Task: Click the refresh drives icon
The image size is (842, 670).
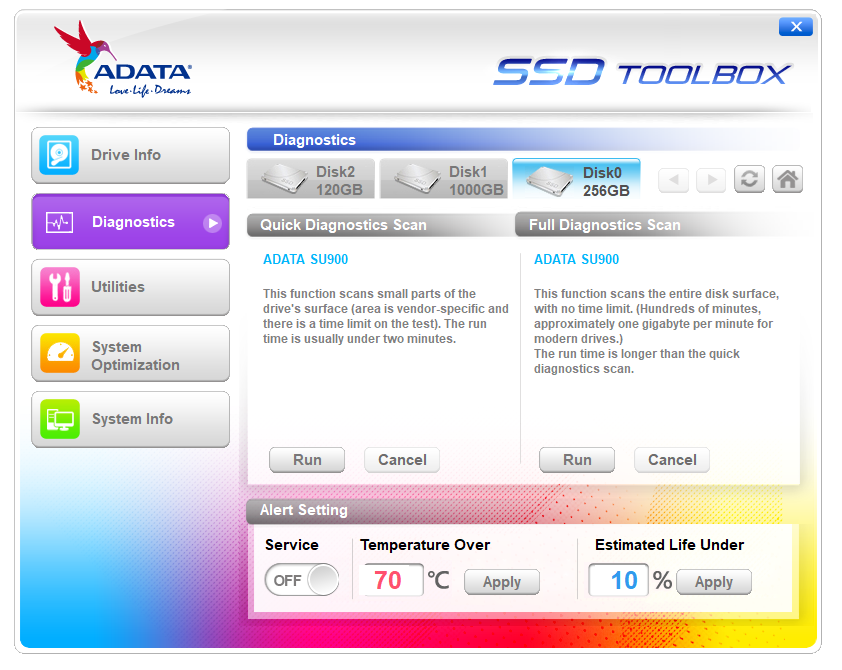Action: click(x=749, y=179)
